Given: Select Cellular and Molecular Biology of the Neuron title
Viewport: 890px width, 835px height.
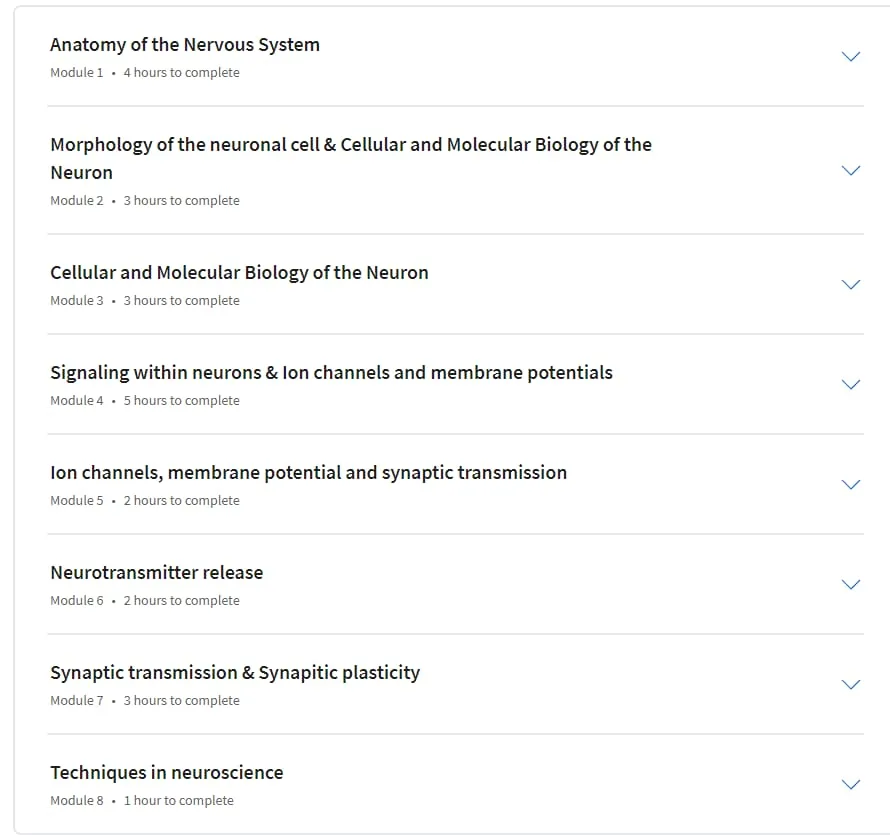Looking at the screenshot, I should coord(239,273).
